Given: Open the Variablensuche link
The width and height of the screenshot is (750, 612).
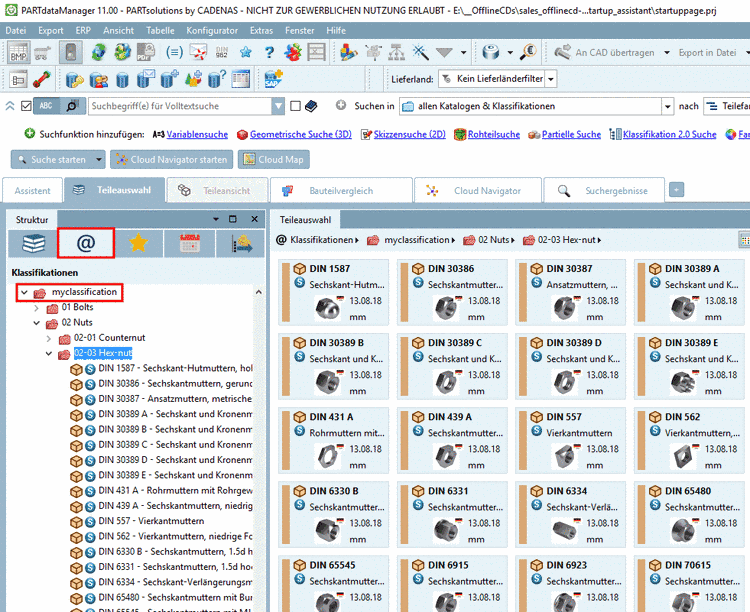Looking at the screenshot, I should 197,134.
